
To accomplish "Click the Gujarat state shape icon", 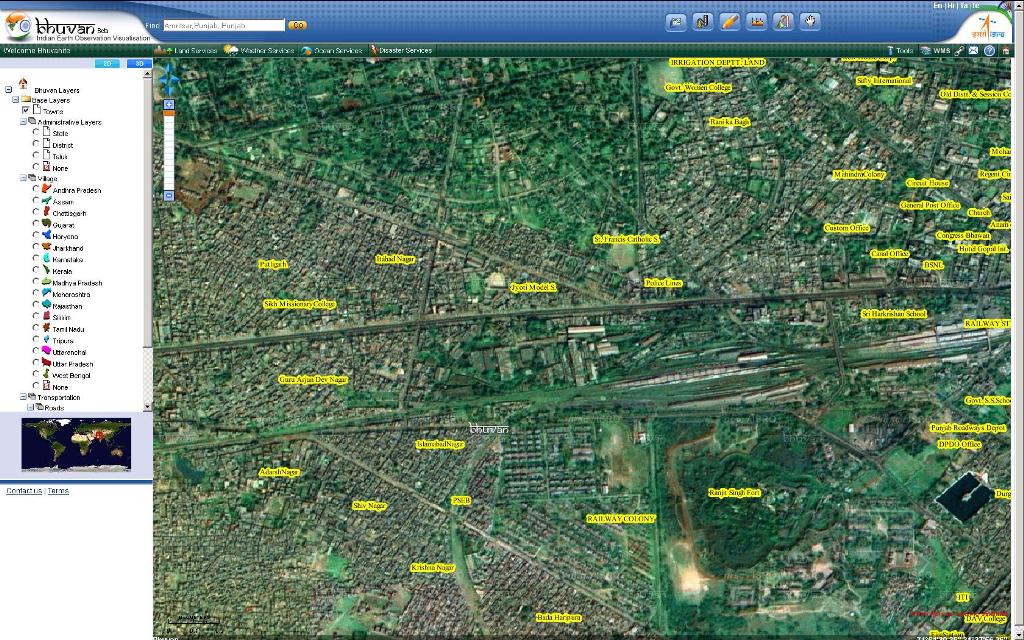I will point(46,224).
